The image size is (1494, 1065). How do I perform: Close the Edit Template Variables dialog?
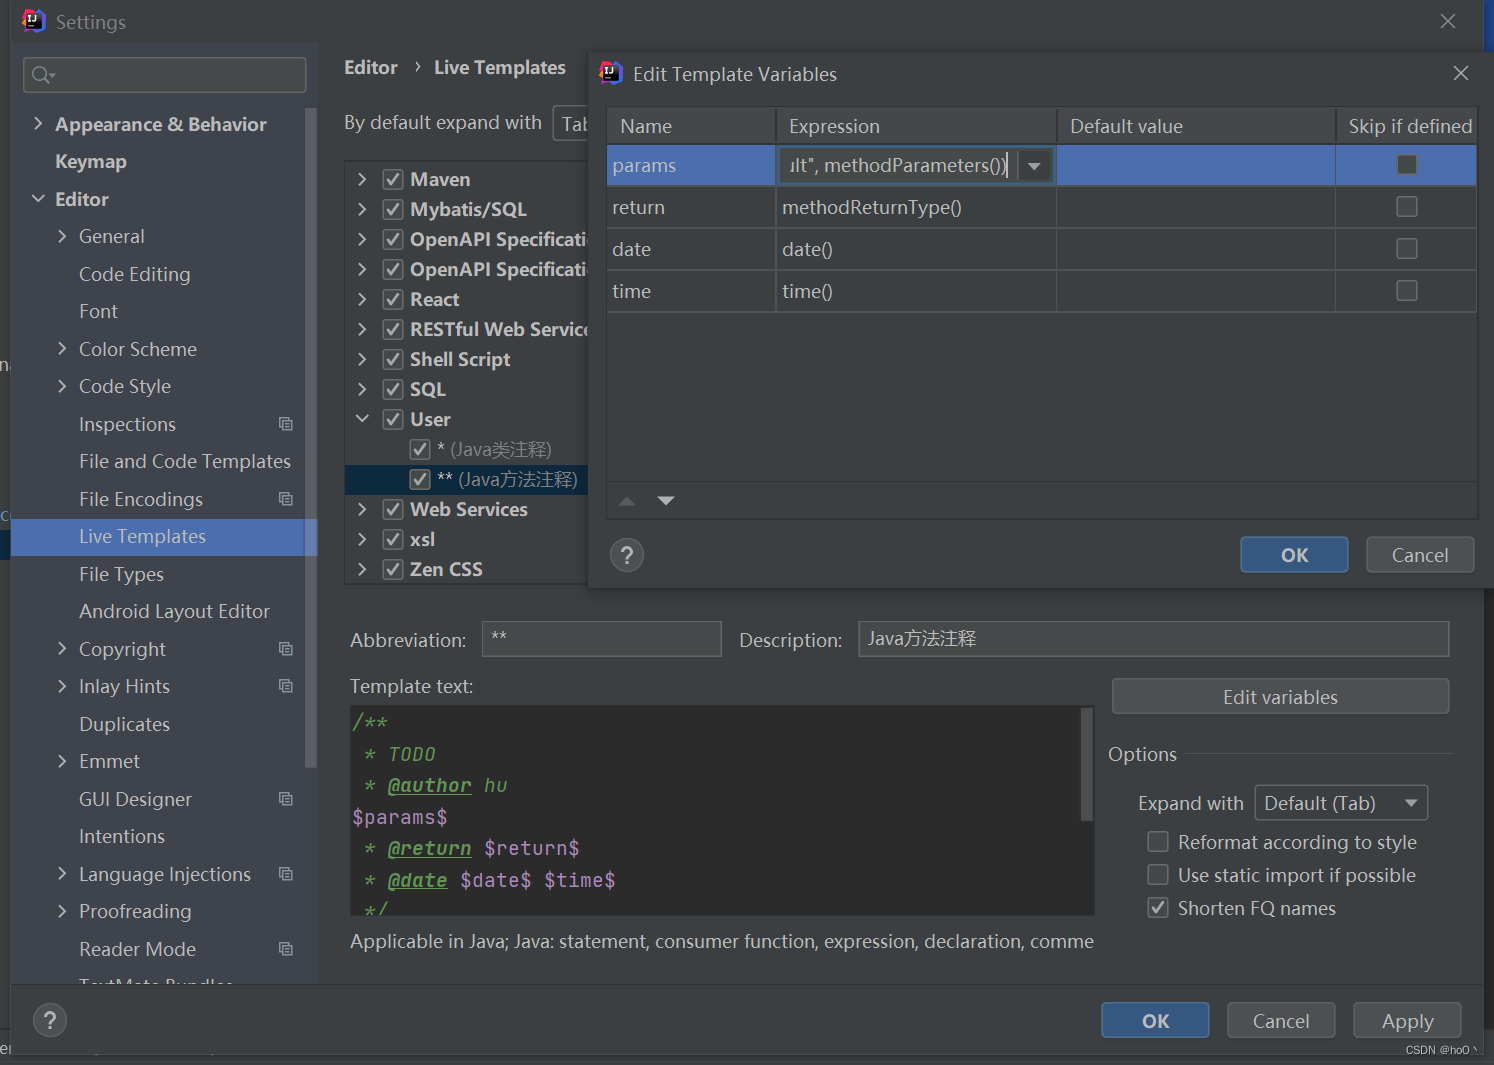click(x=1461, y=73)
